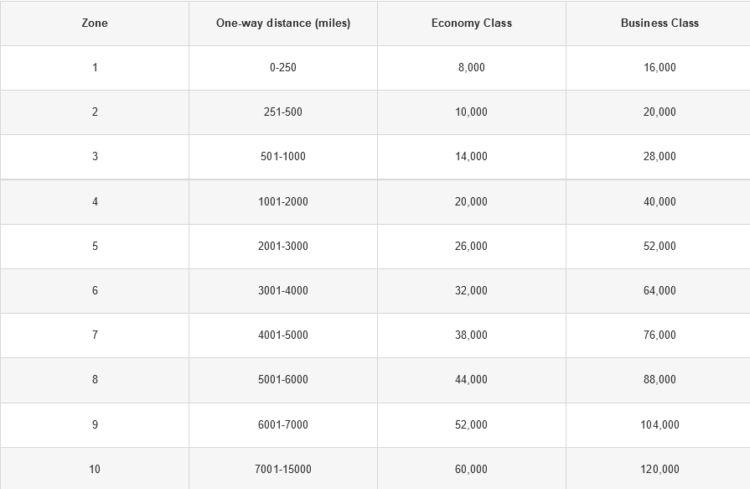Select the 251-500 distance cell

pos(283,112)
